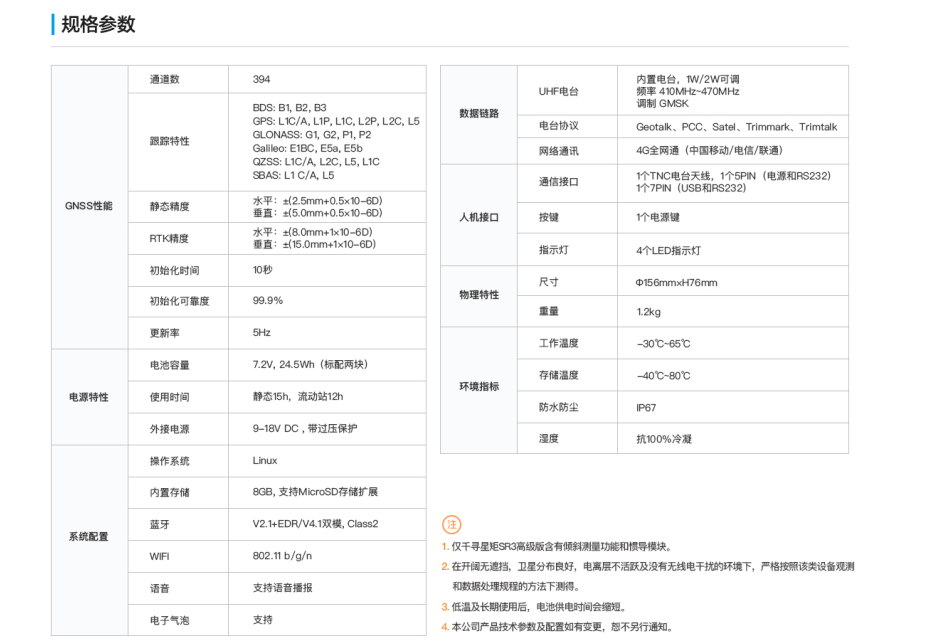Click the 电池容量 row label
929x642 pixels.
pyautogui.click(x=169, y=365)
